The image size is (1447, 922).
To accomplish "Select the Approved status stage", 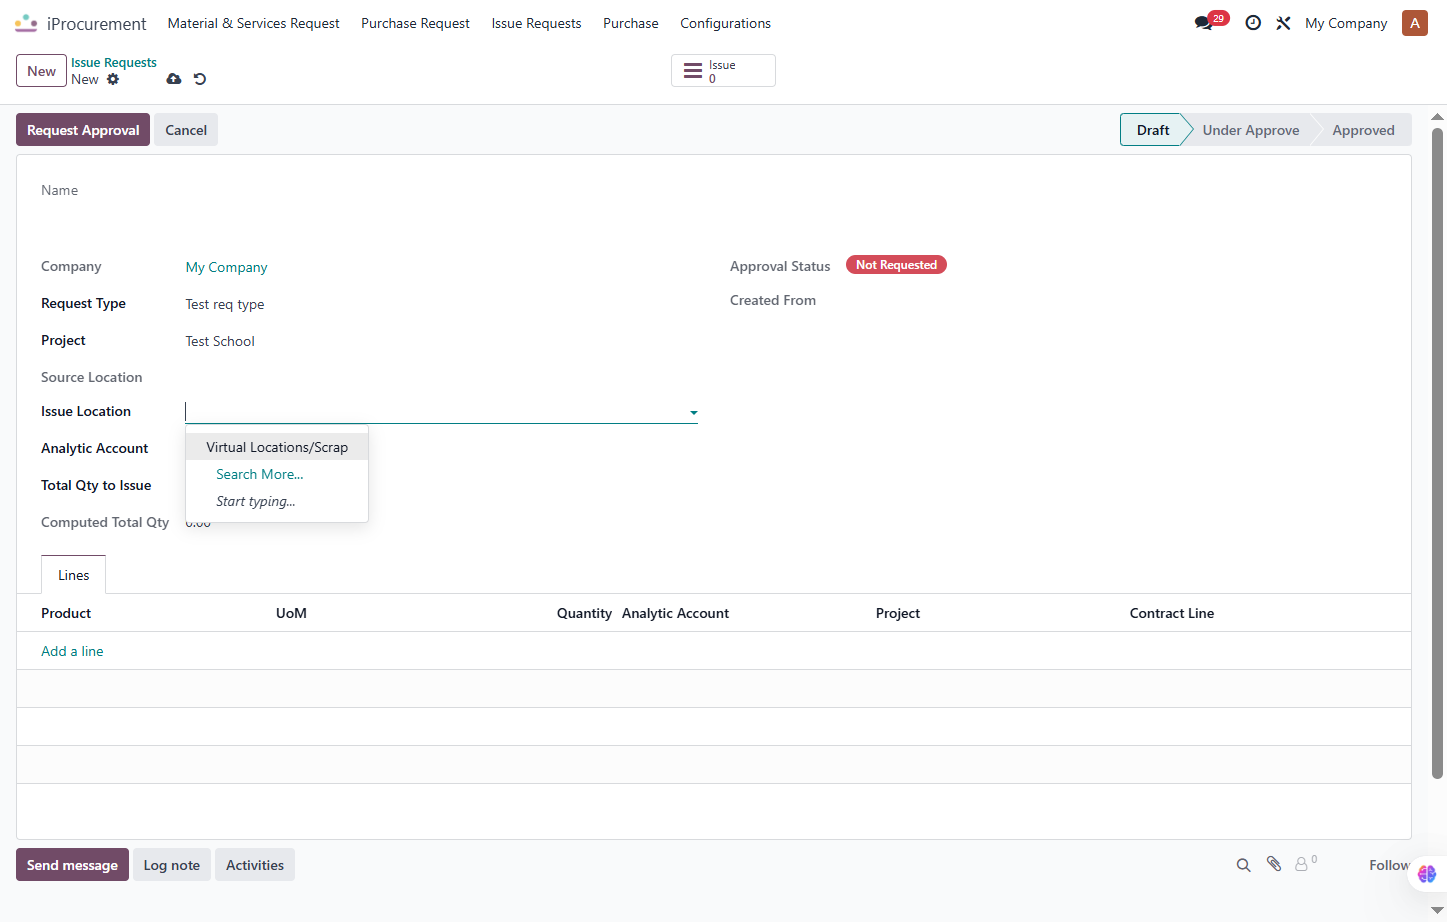I will coord(1363,130).
